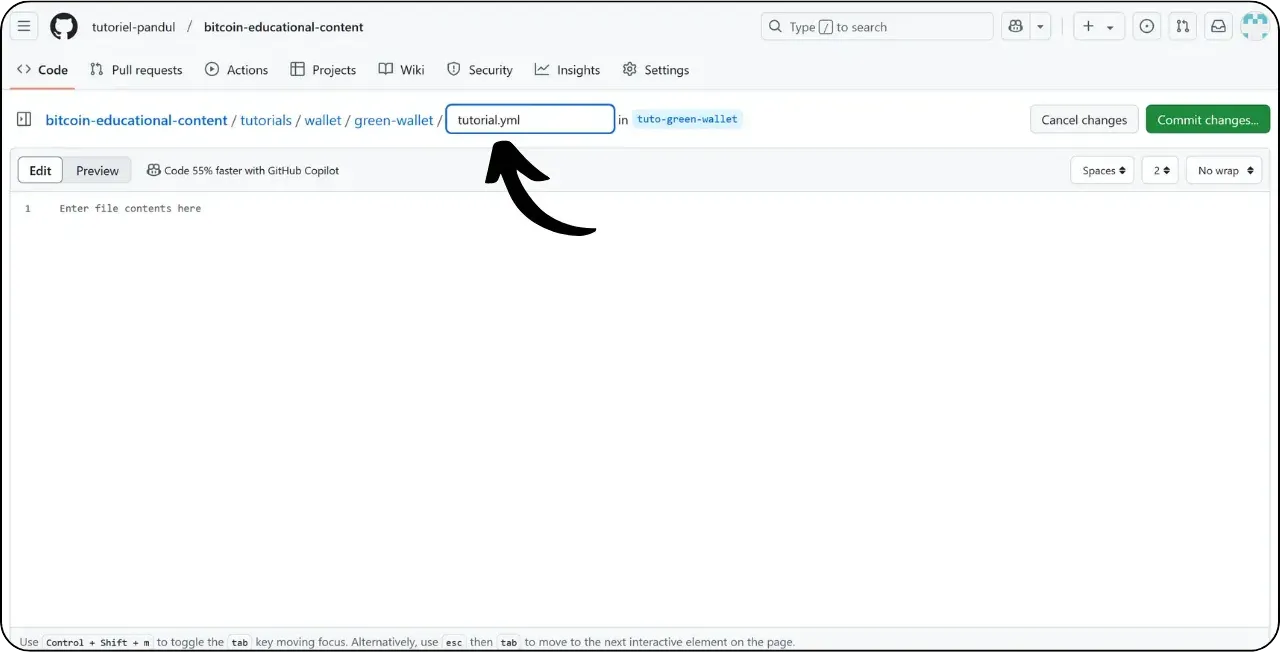Click inside the tutorial.yml filename field
Viewport: 1280px width, 652px height.
(530, 119)
